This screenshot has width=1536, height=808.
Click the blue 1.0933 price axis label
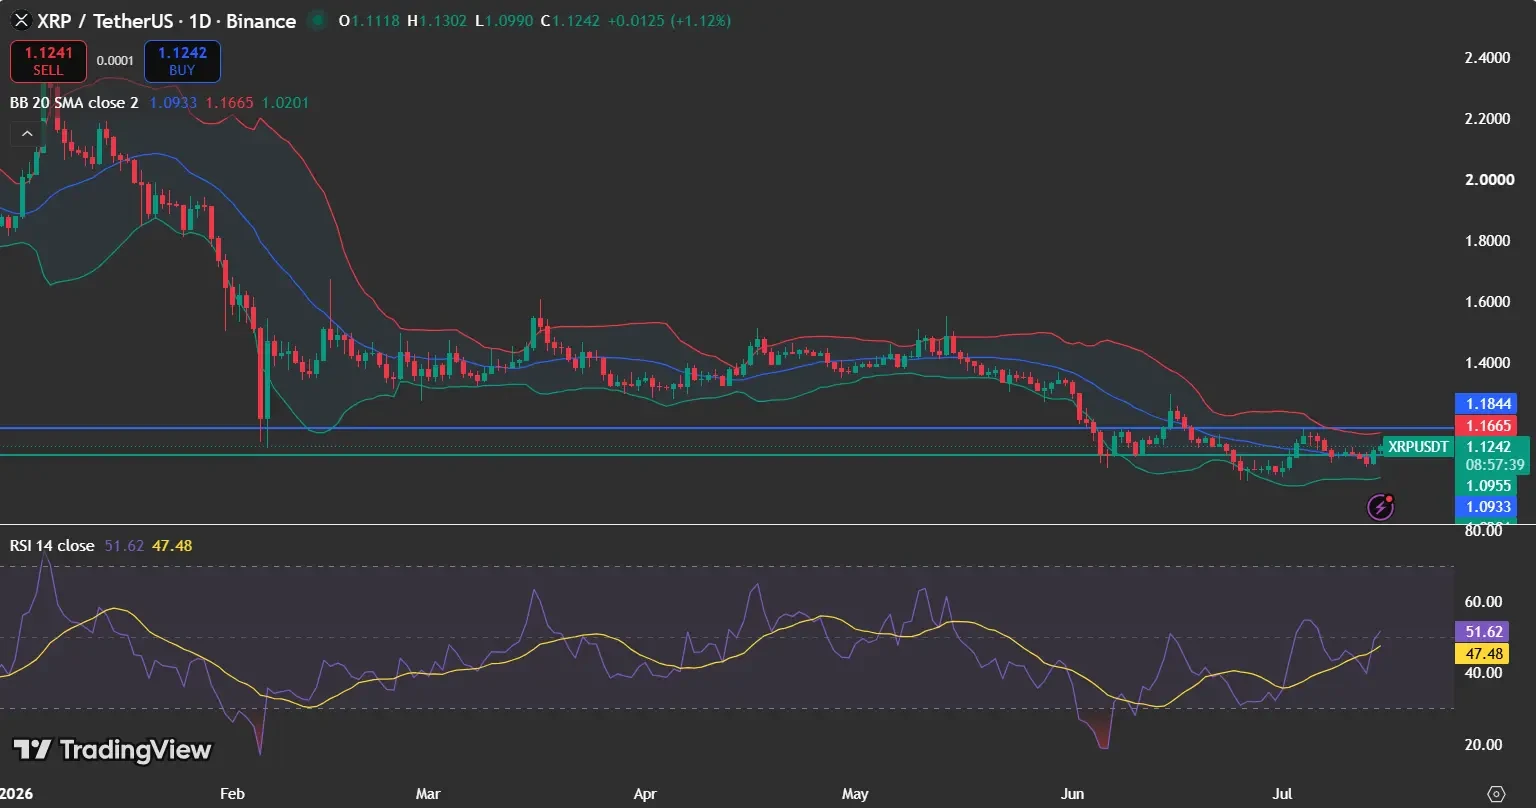[1486, 506]
